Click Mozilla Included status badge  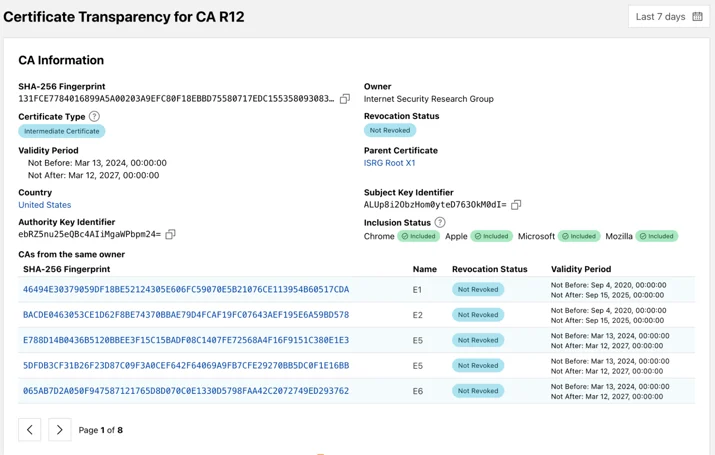[x=657, y=236]
